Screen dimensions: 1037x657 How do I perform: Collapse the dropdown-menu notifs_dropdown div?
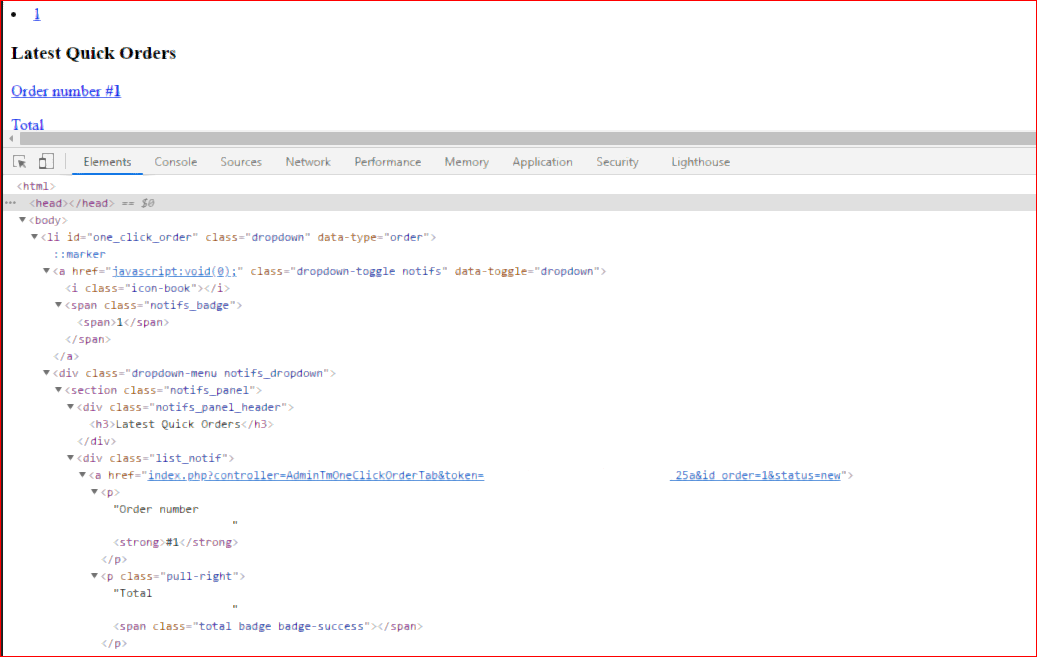[x=46, y=373]
